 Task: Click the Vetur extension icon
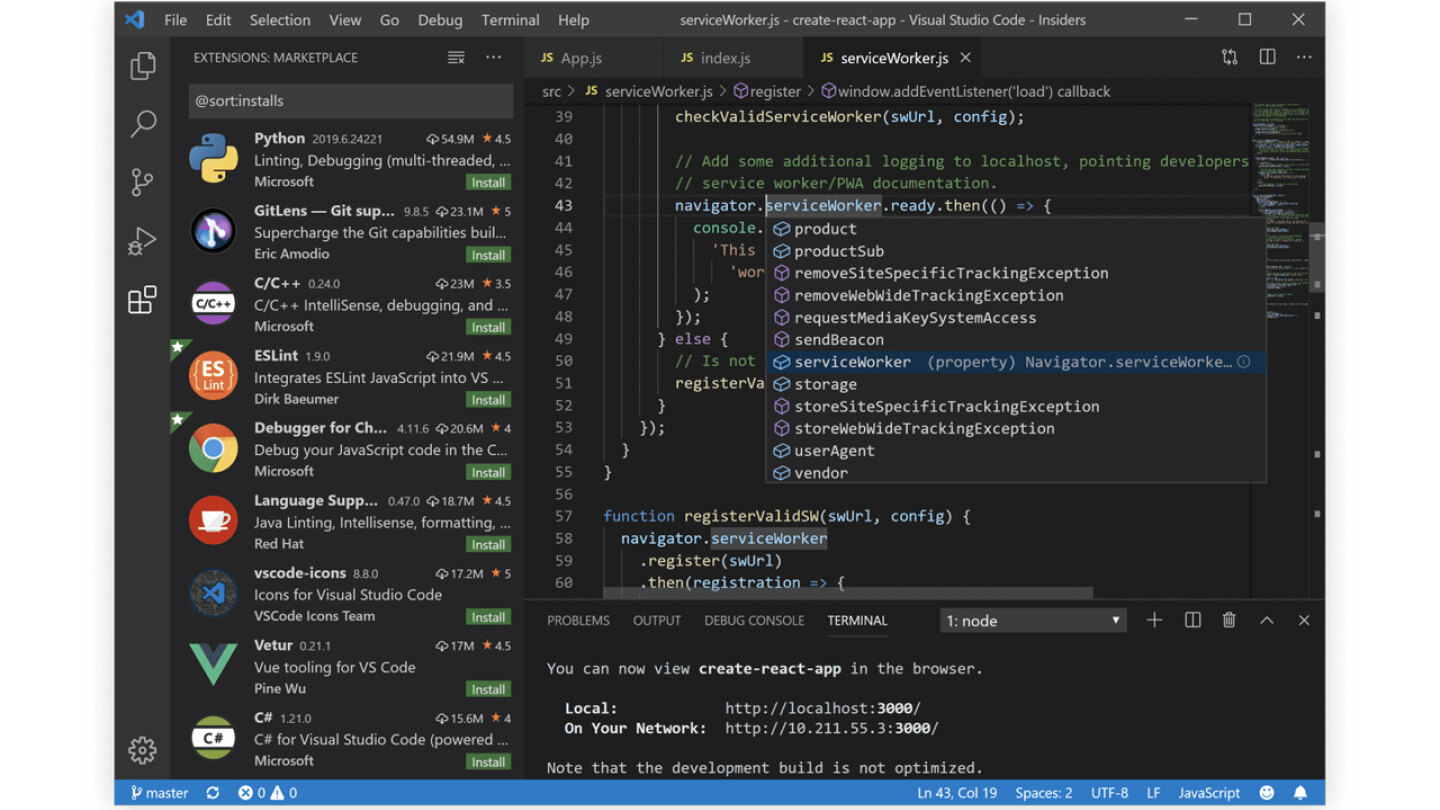coord(213,666)
